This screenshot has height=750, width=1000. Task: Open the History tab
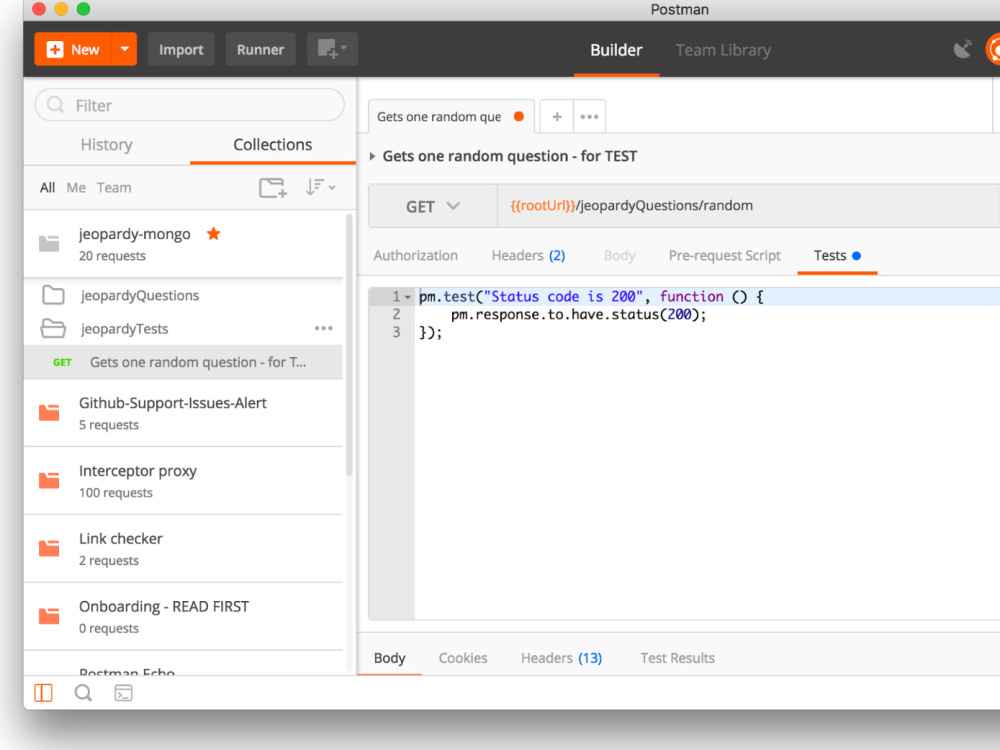107,145
